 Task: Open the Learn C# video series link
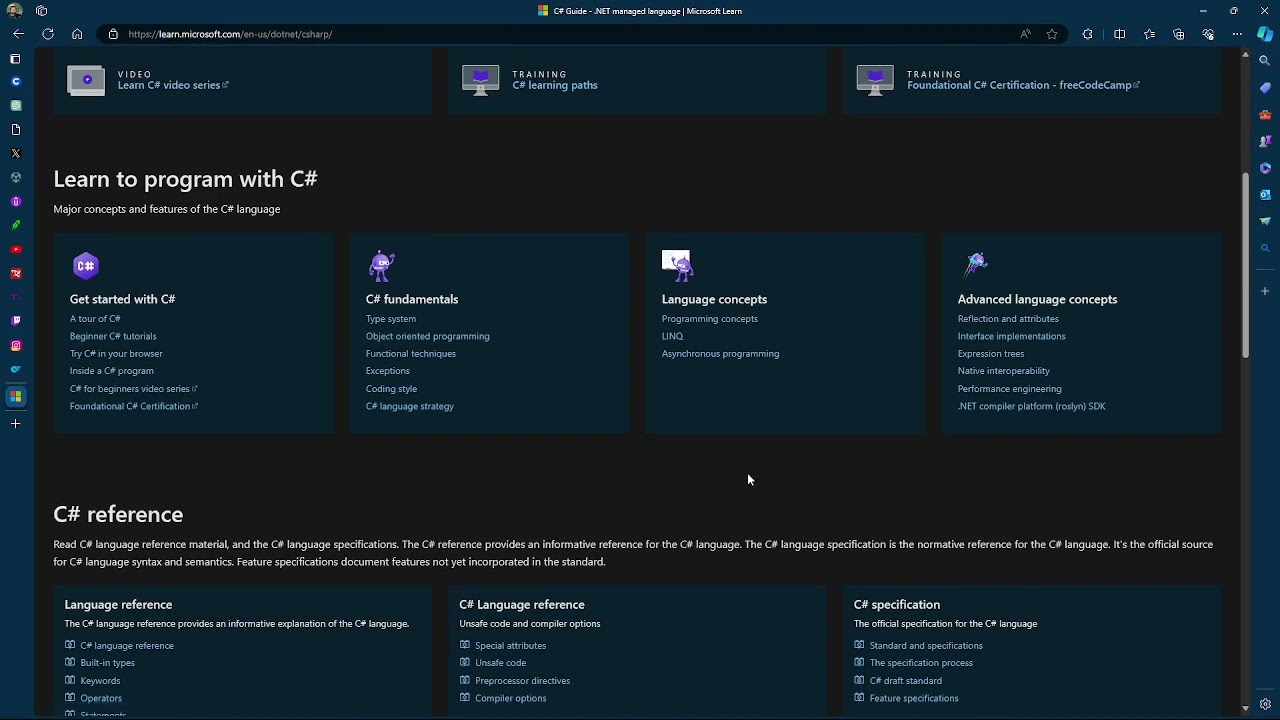(x=173, y=85)
